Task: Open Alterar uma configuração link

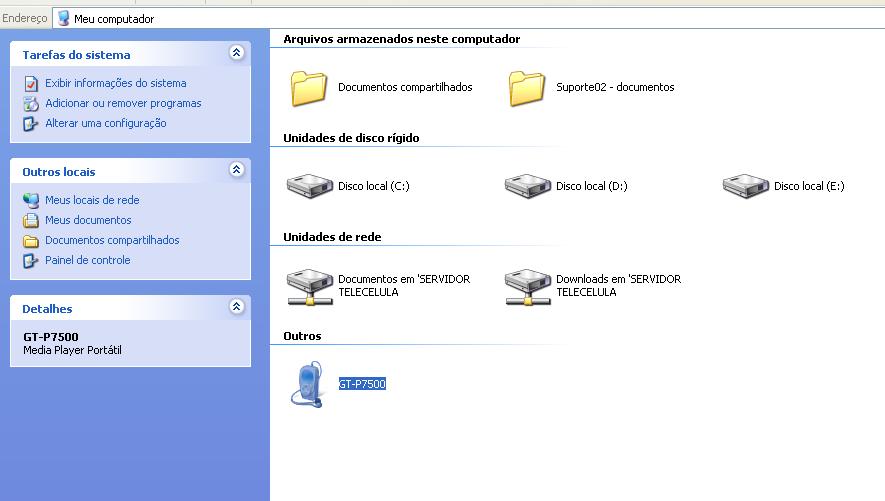Action: point(106,123)
